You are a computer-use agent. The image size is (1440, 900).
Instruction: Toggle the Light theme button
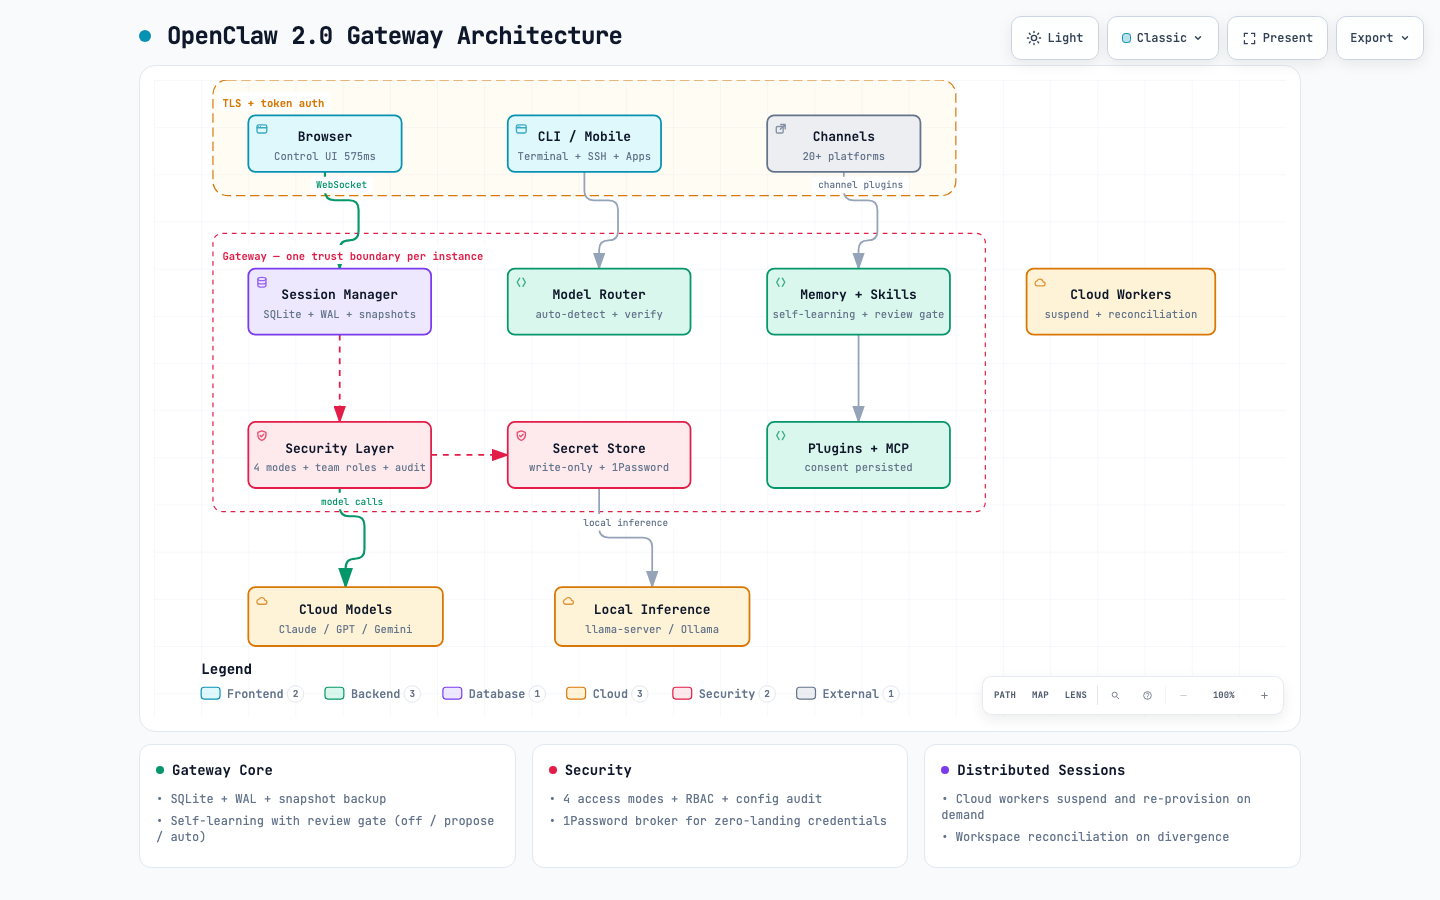click(1055, 38)
